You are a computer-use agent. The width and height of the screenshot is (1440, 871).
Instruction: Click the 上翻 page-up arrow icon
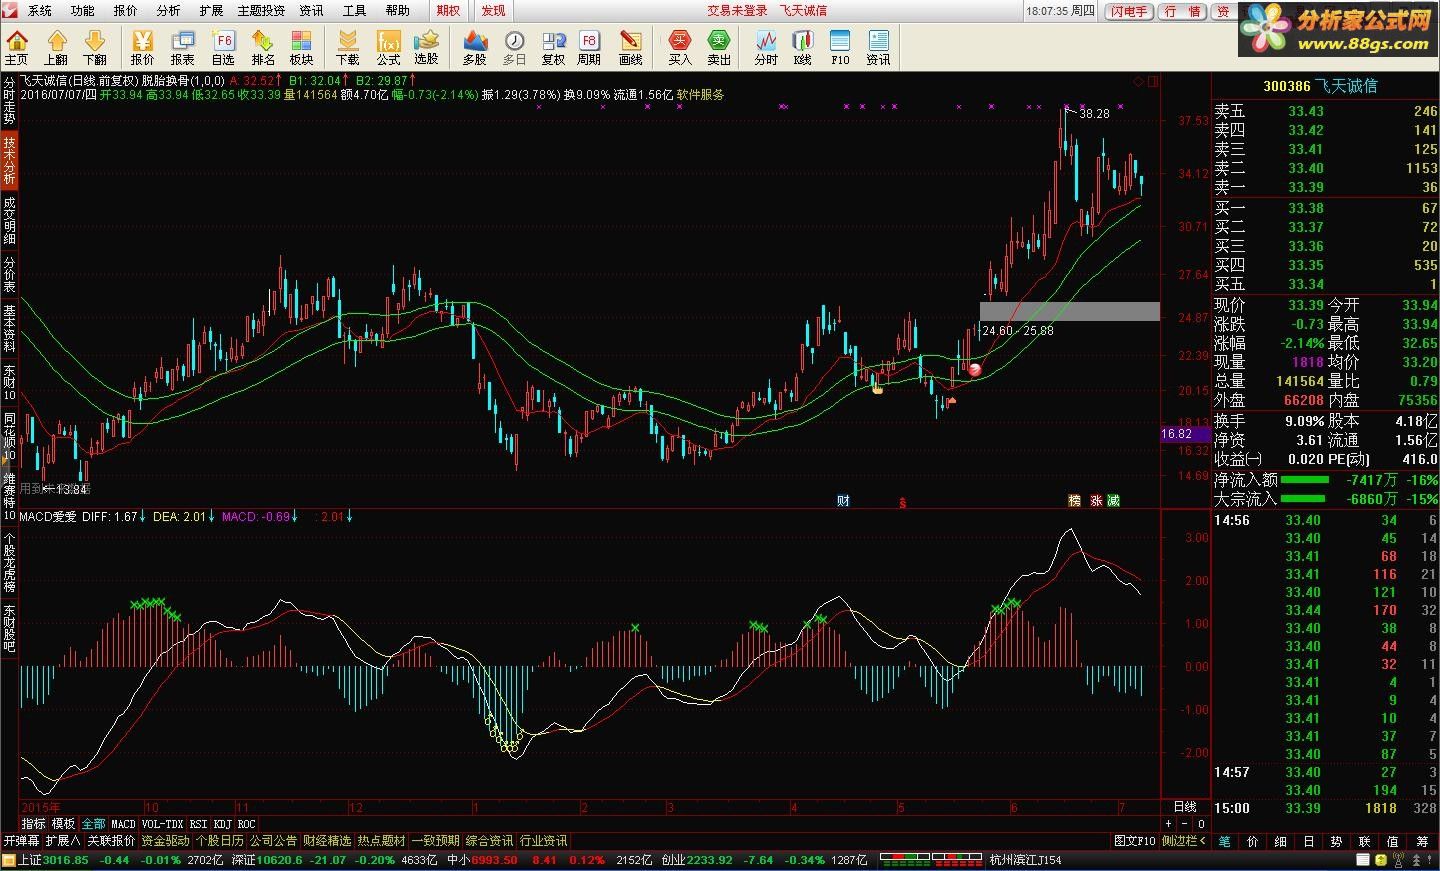(x=56, y=47)
